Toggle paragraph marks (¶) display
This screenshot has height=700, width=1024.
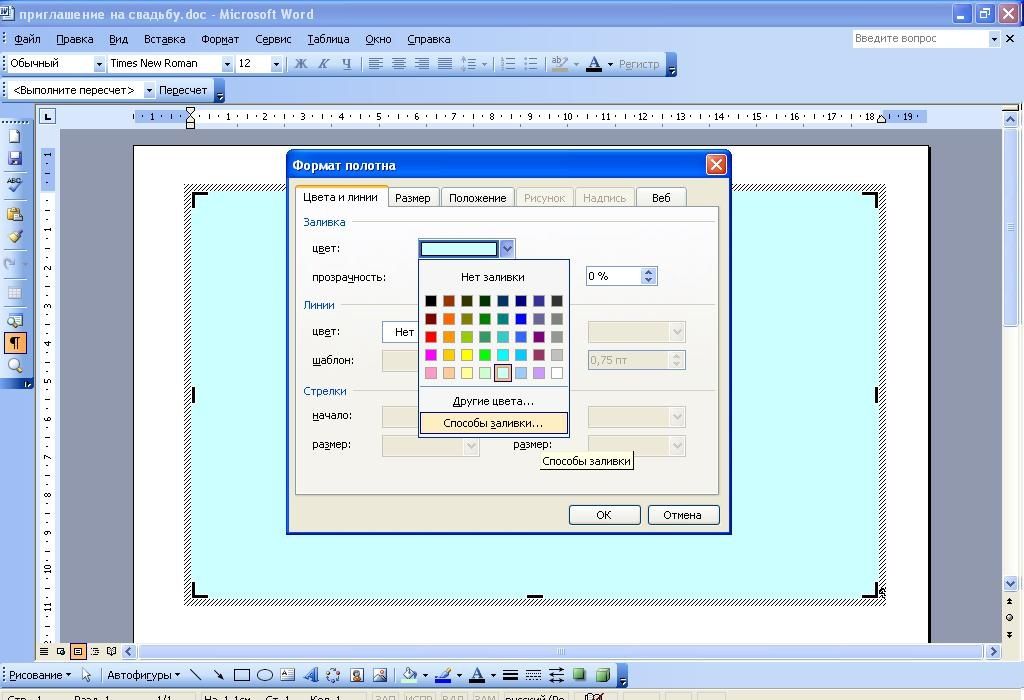pyautogui.click(x=15, y=343)
